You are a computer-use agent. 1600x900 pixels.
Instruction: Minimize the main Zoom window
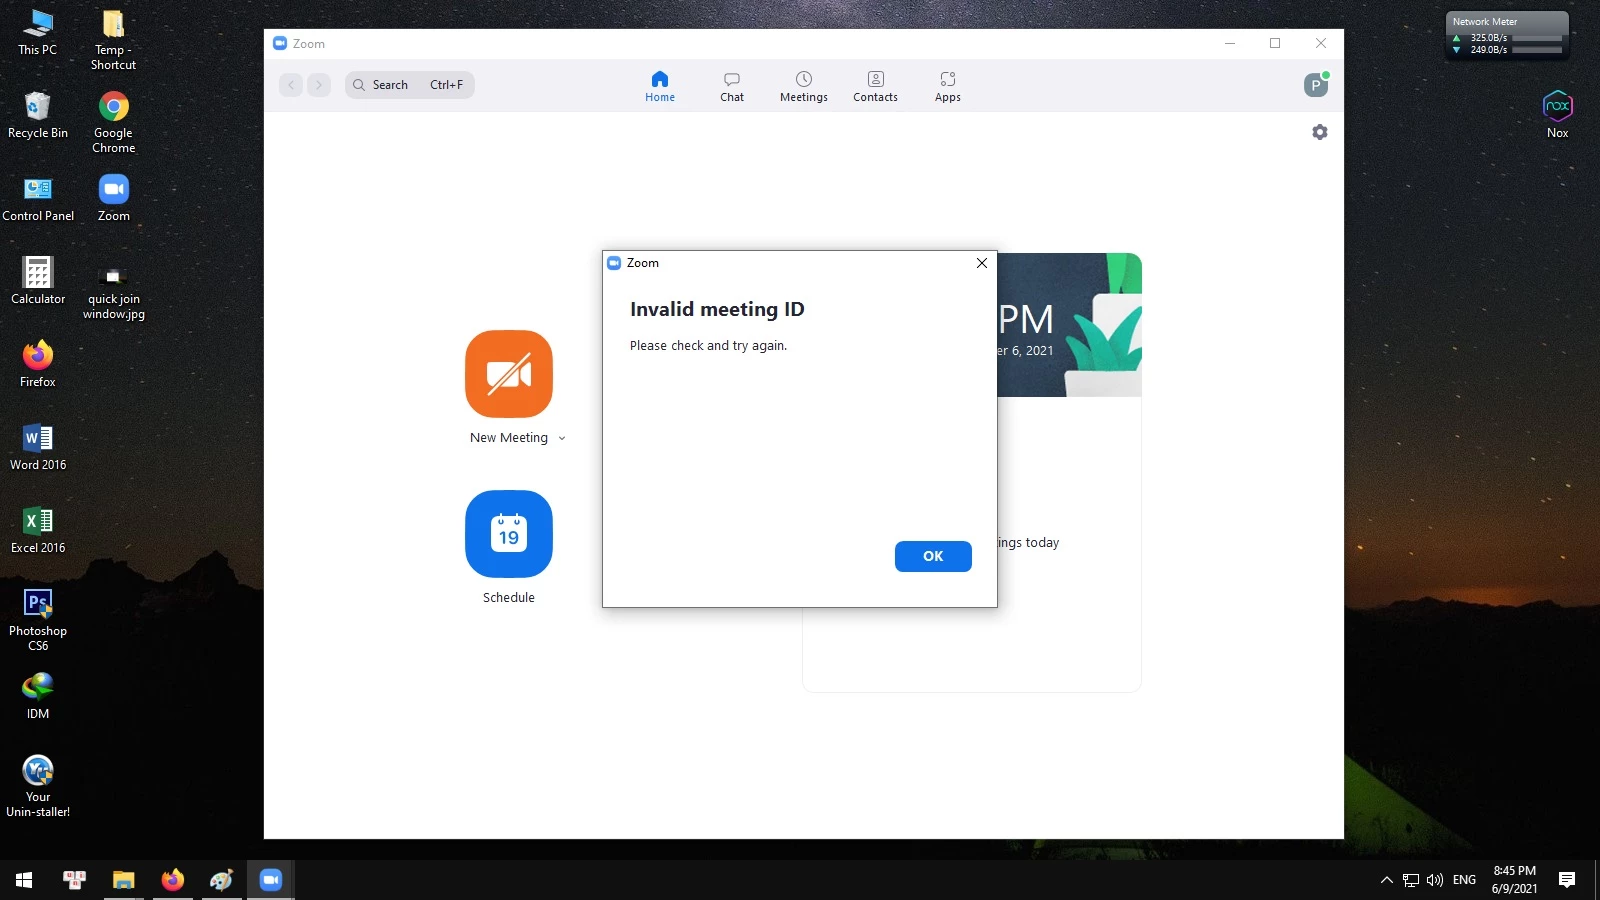tap(1230, 43)
